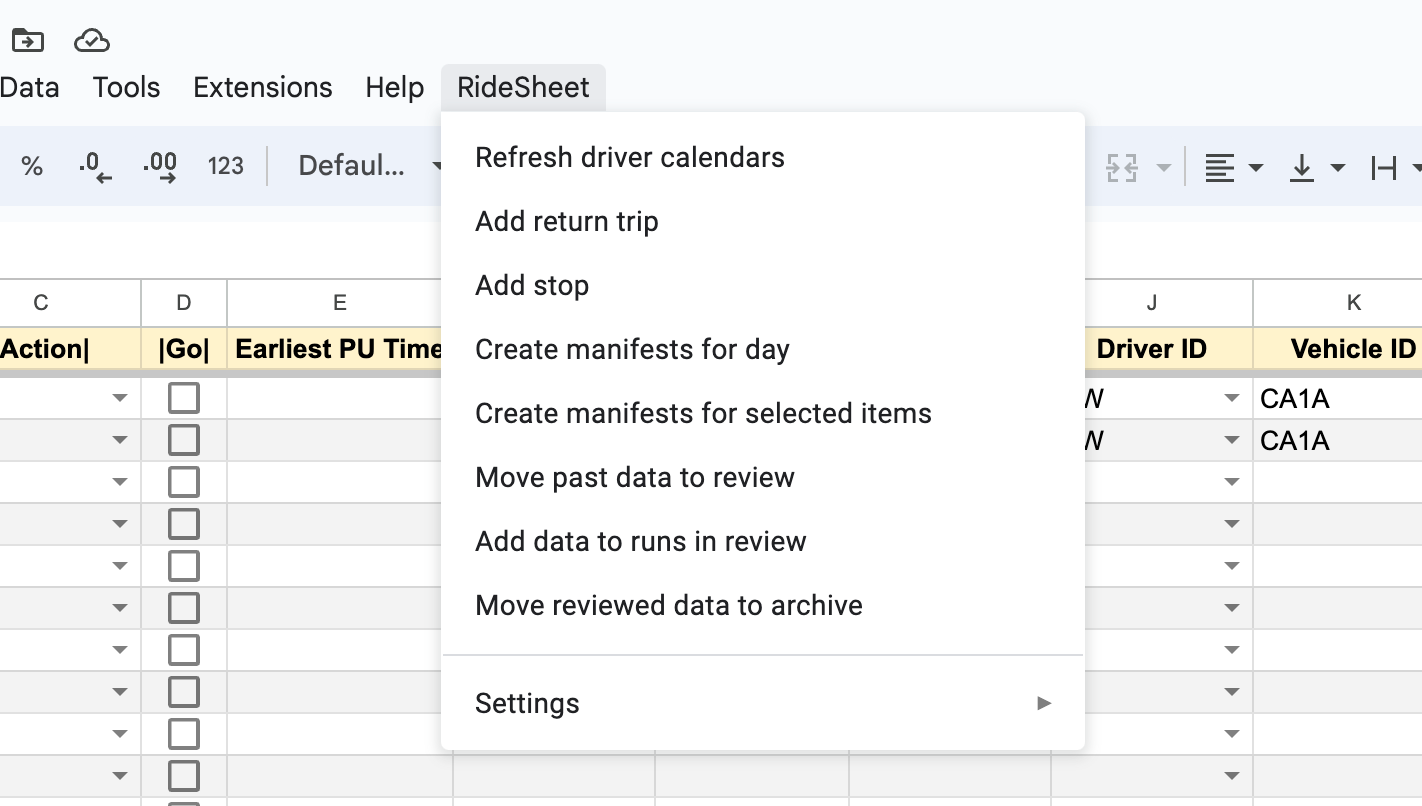Format as percent with % icon
The image size is (1422, 806).
32,166
